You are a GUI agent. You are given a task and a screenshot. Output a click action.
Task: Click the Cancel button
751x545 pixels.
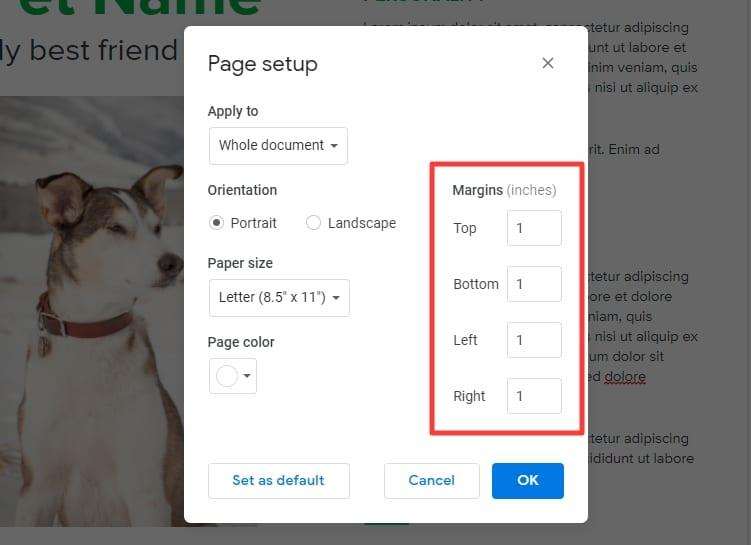pyautogui.click(x=432, y=480)
